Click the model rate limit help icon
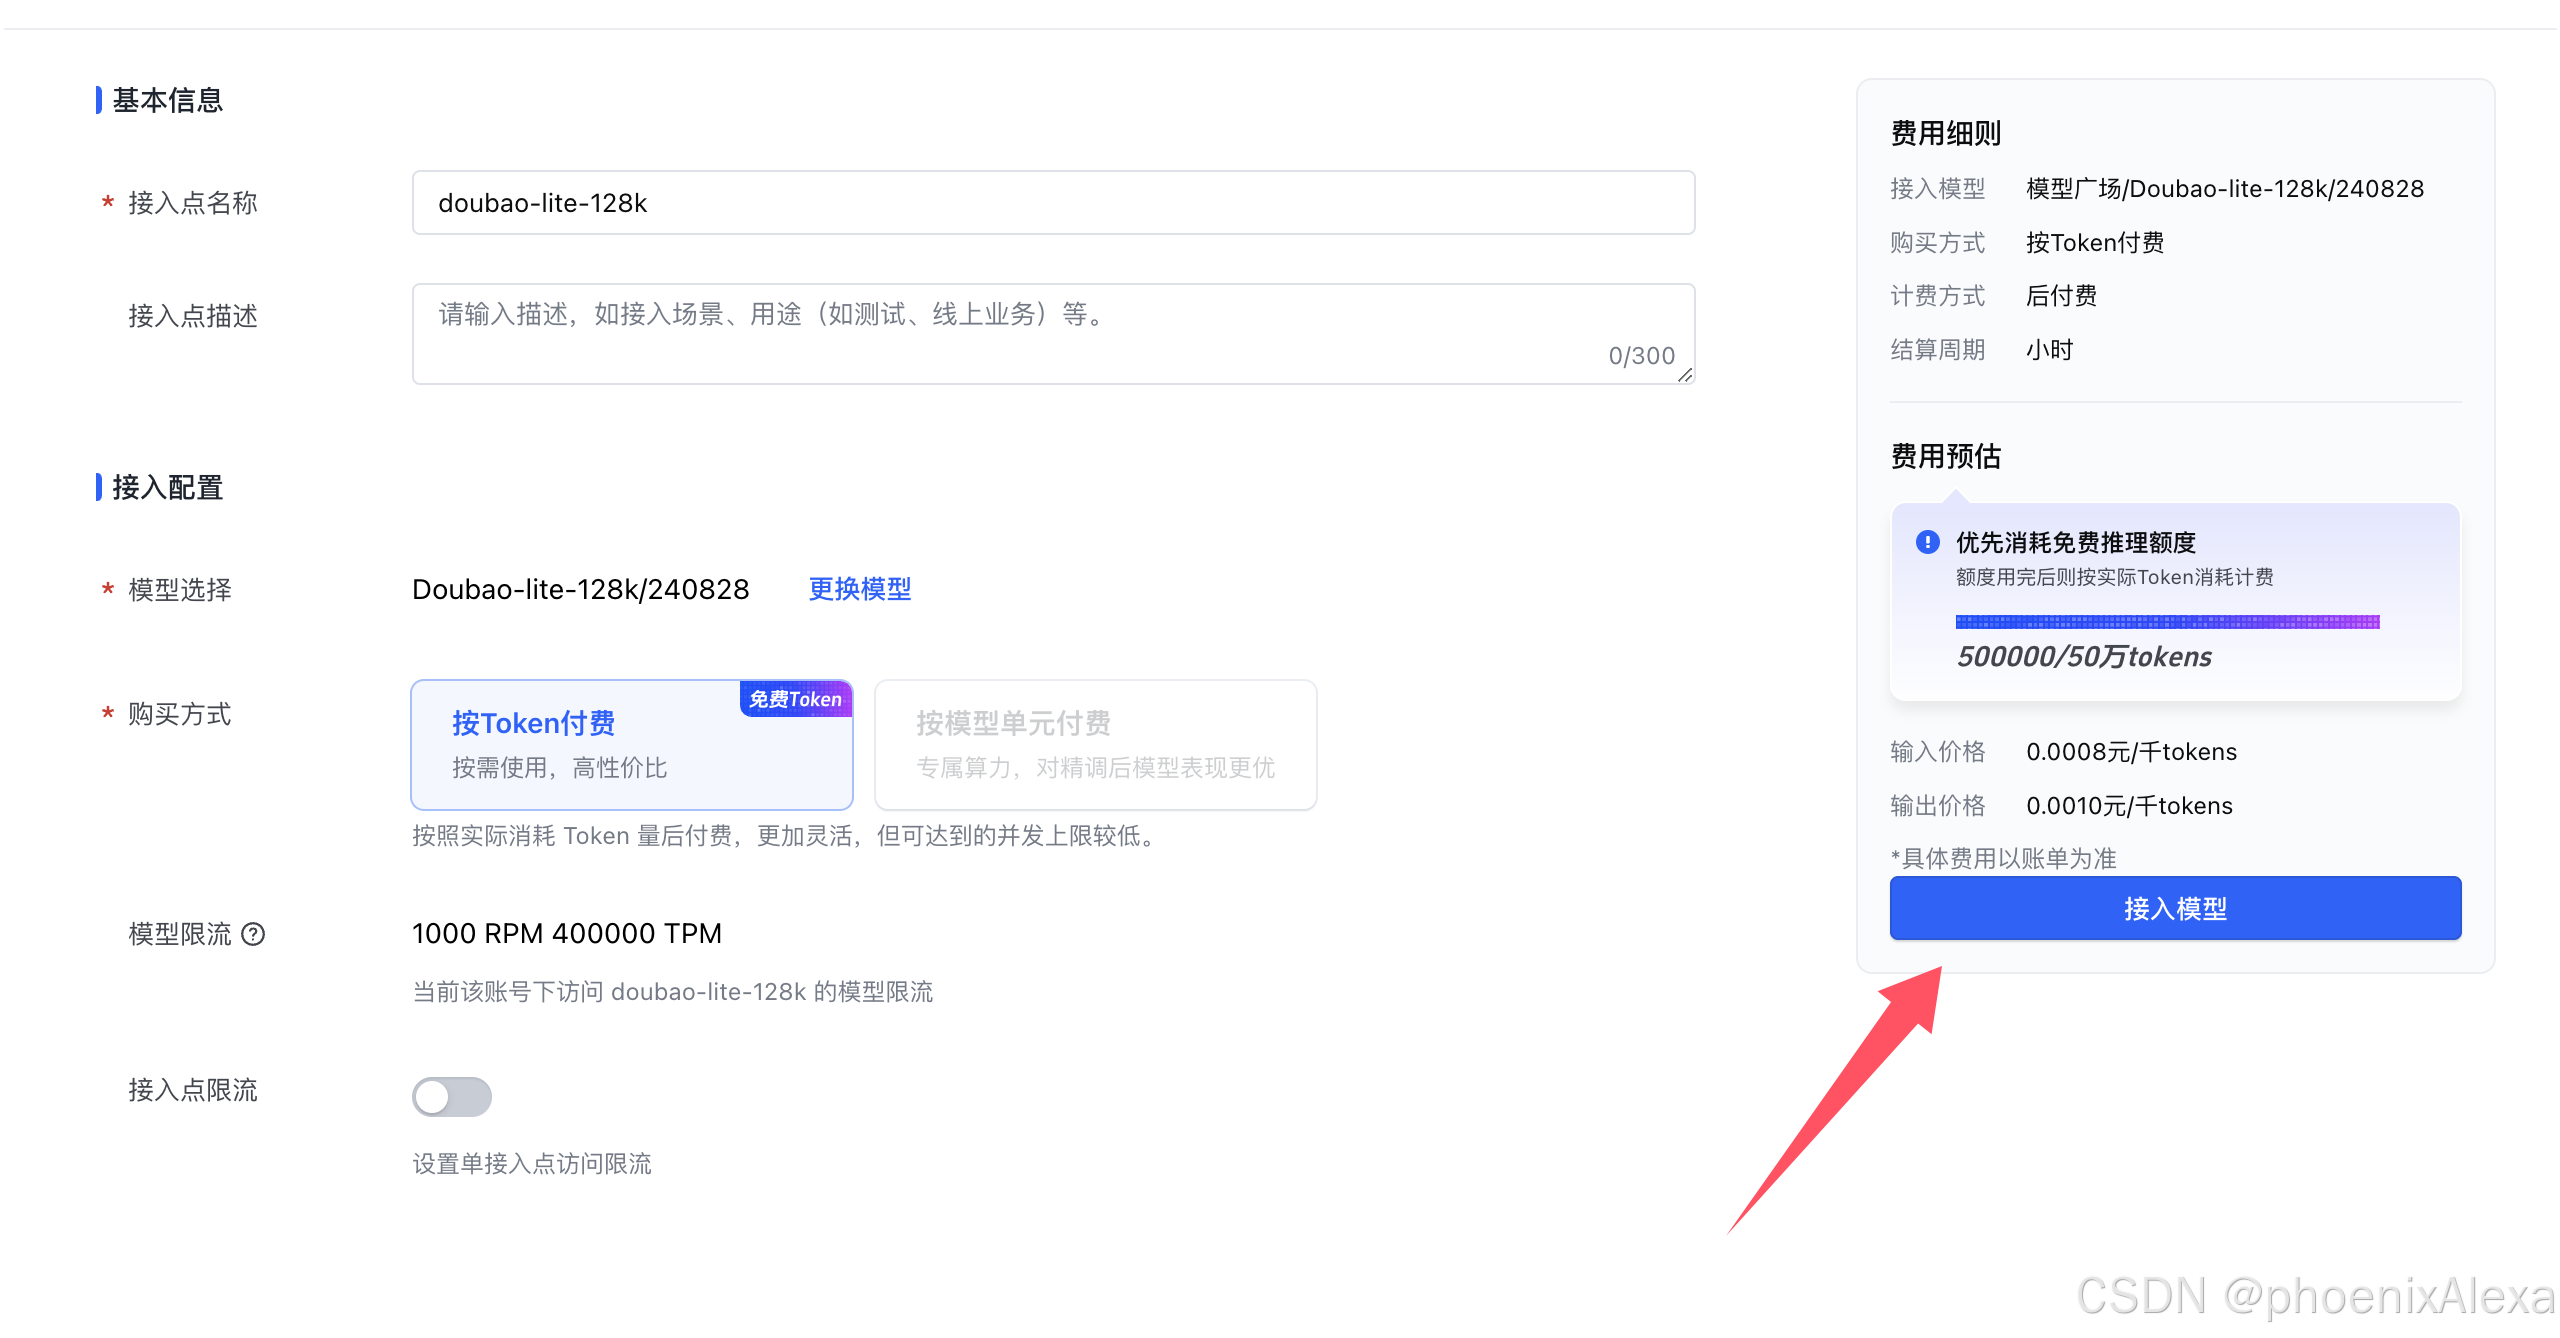The height and width of the screenshot is (1338, 2560). point(254,934)
